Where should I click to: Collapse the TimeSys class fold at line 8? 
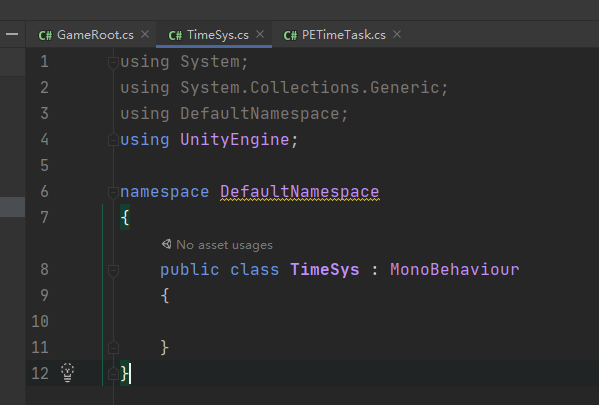tap(113, 270)
